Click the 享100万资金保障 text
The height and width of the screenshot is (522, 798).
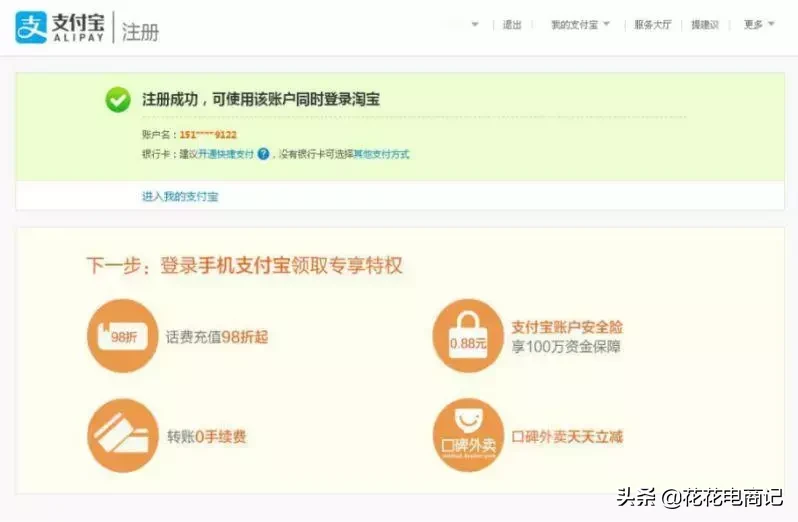pos(566,347)
